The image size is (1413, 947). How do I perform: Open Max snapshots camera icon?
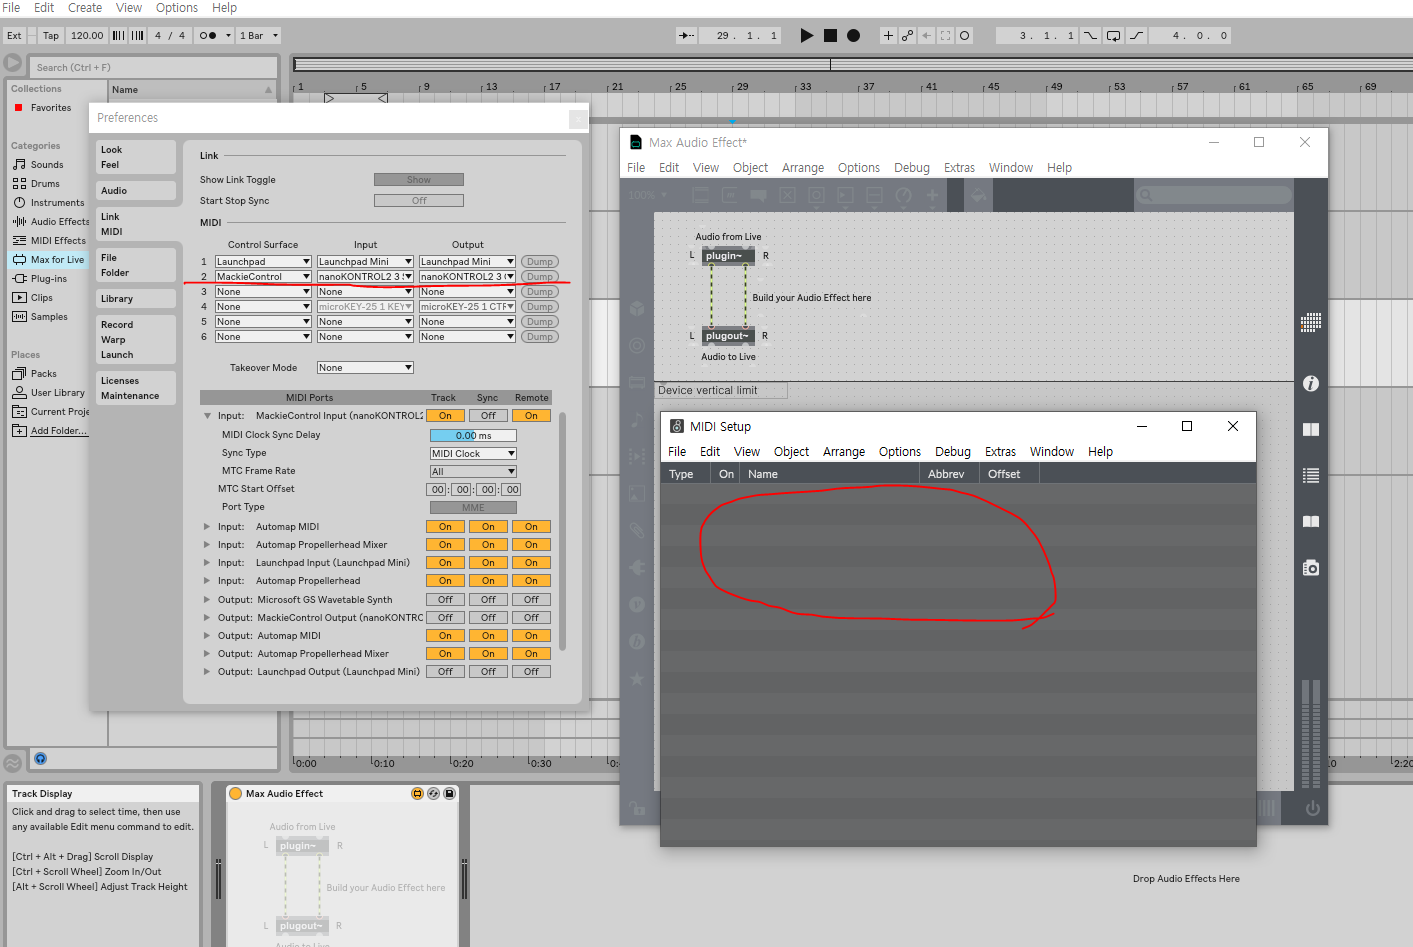click(1311, 567)
